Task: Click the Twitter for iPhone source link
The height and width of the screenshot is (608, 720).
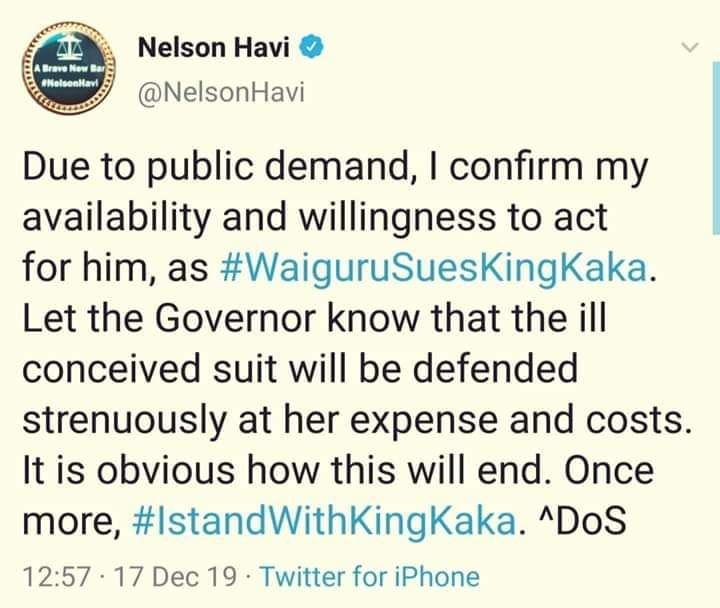Action: click(370, 577)
